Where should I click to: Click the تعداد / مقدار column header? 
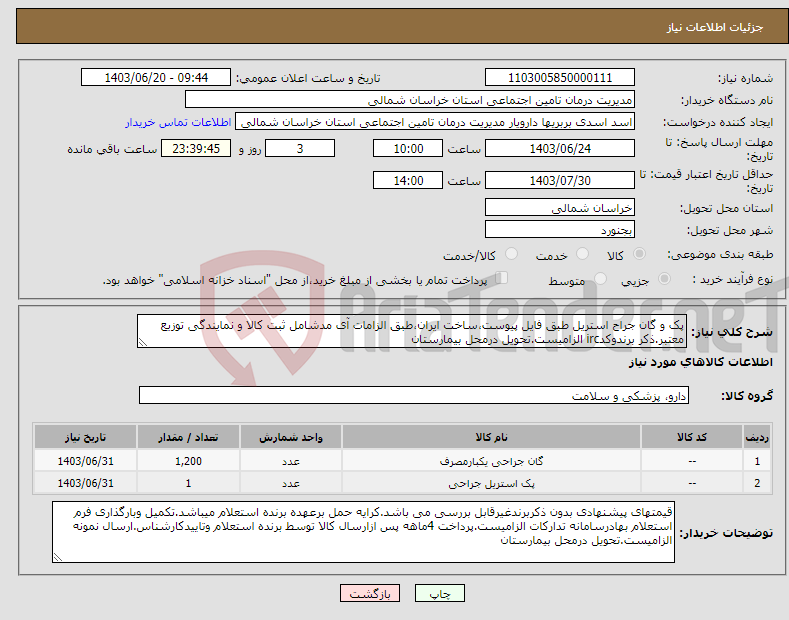coord(188,437)
